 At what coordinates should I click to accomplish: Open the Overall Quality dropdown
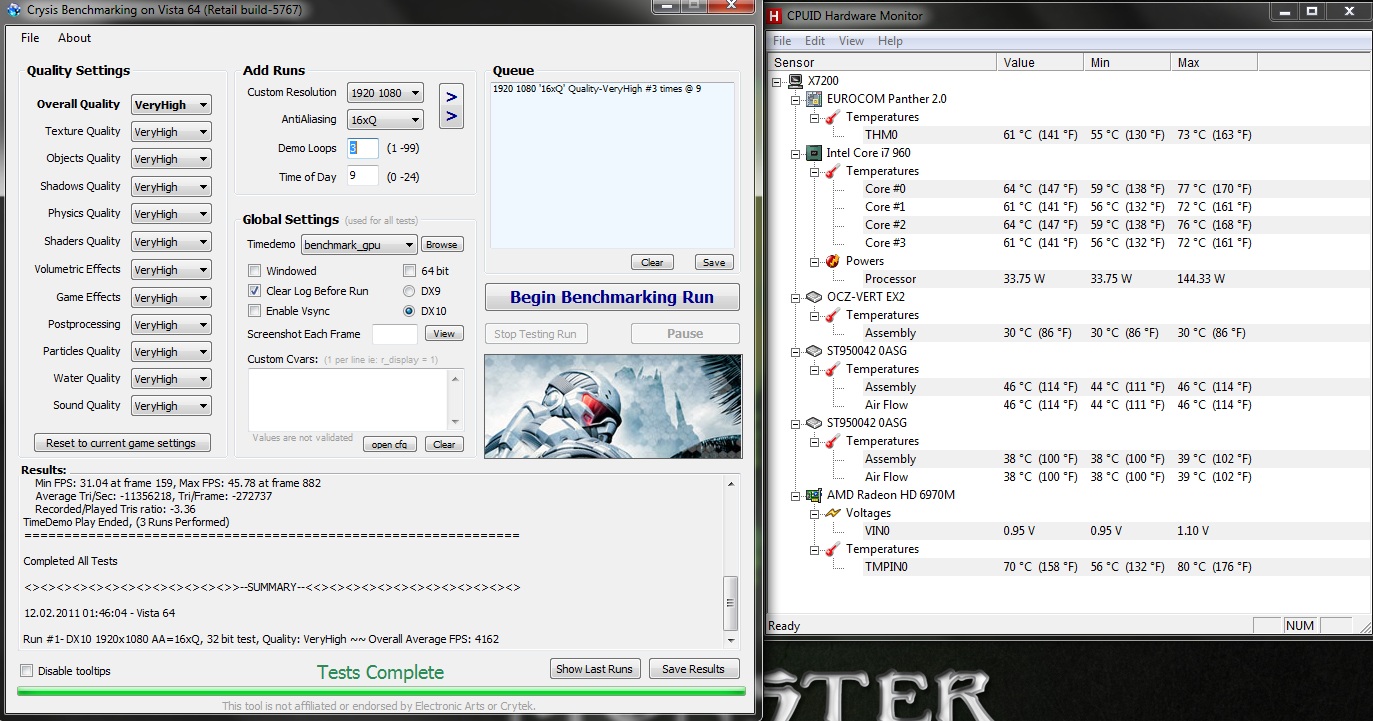pos(171,105)
